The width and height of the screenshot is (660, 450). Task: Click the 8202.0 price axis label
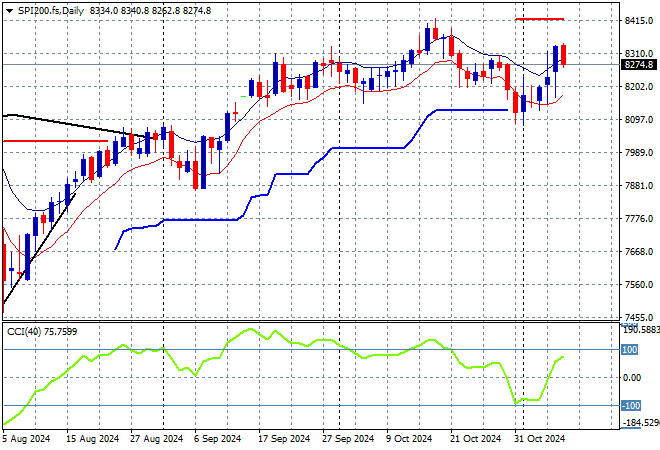pyautogui.click(x=639, y=86)
